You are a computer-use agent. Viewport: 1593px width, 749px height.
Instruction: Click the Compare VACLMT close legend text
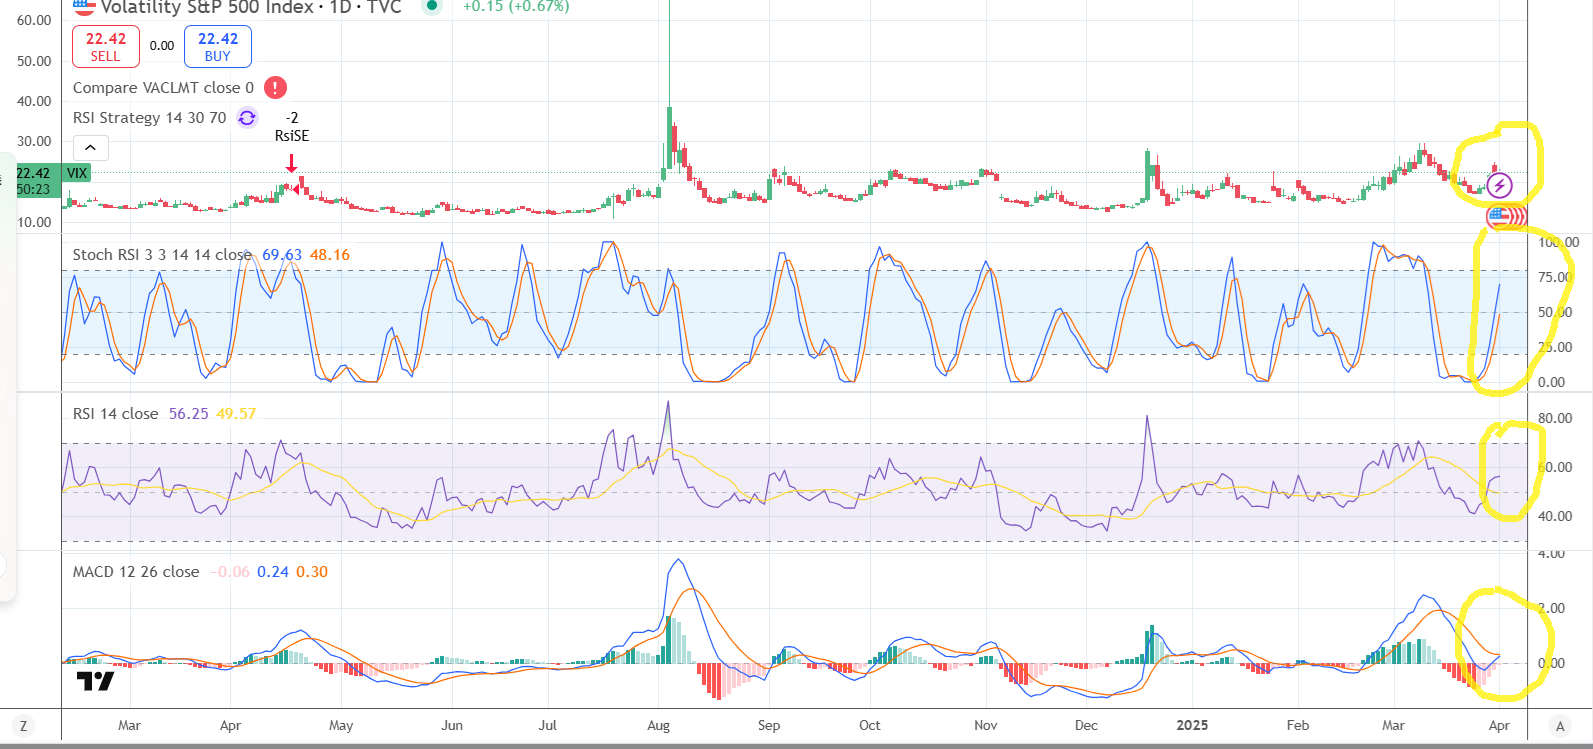tap(162, 88)
